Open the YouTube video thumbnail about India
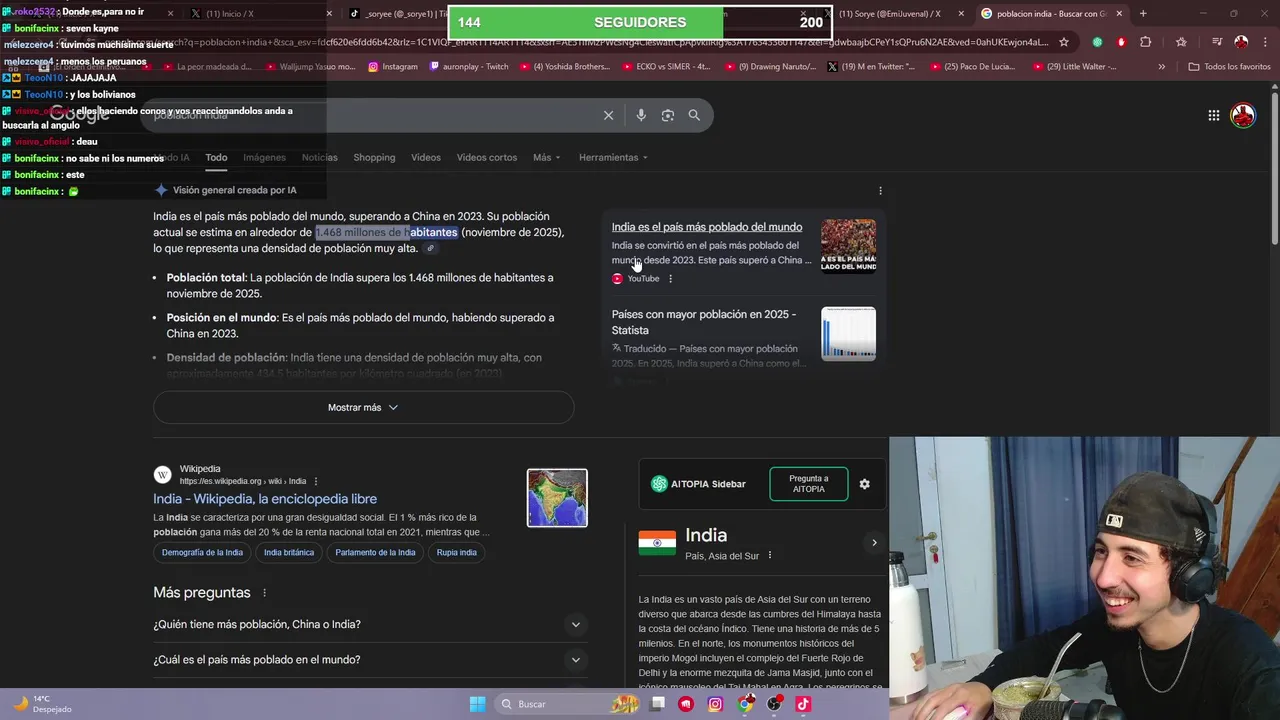Viewport: 1280px width, 720px height. 848,246
